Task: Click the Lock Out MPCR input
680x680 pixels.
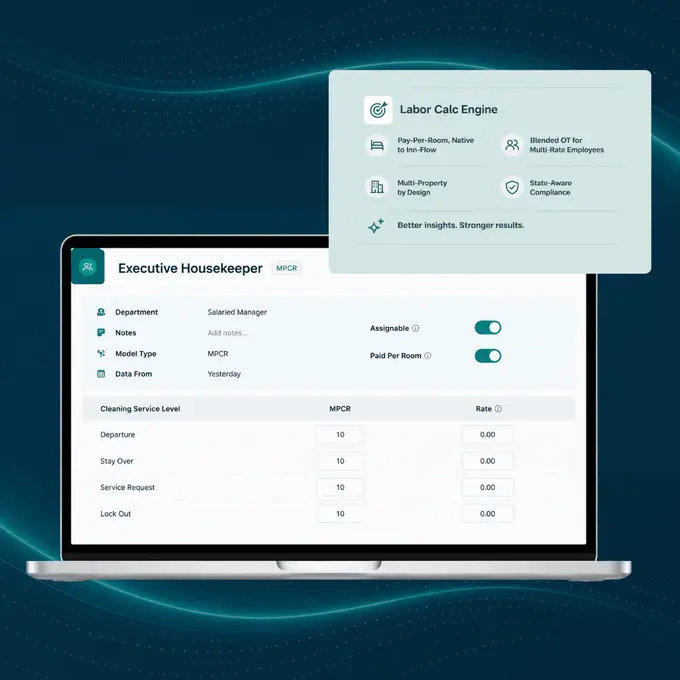Action: point(340,513)
